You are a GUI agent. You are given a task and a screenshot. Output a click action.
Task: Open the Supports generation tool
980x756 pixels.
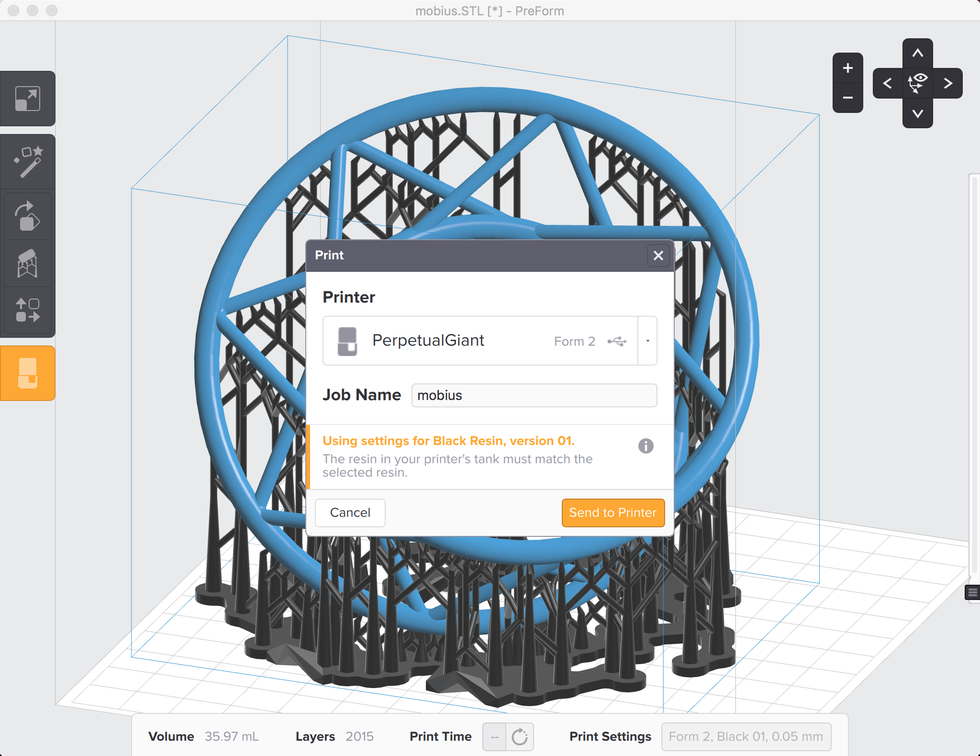coord(27,263)
